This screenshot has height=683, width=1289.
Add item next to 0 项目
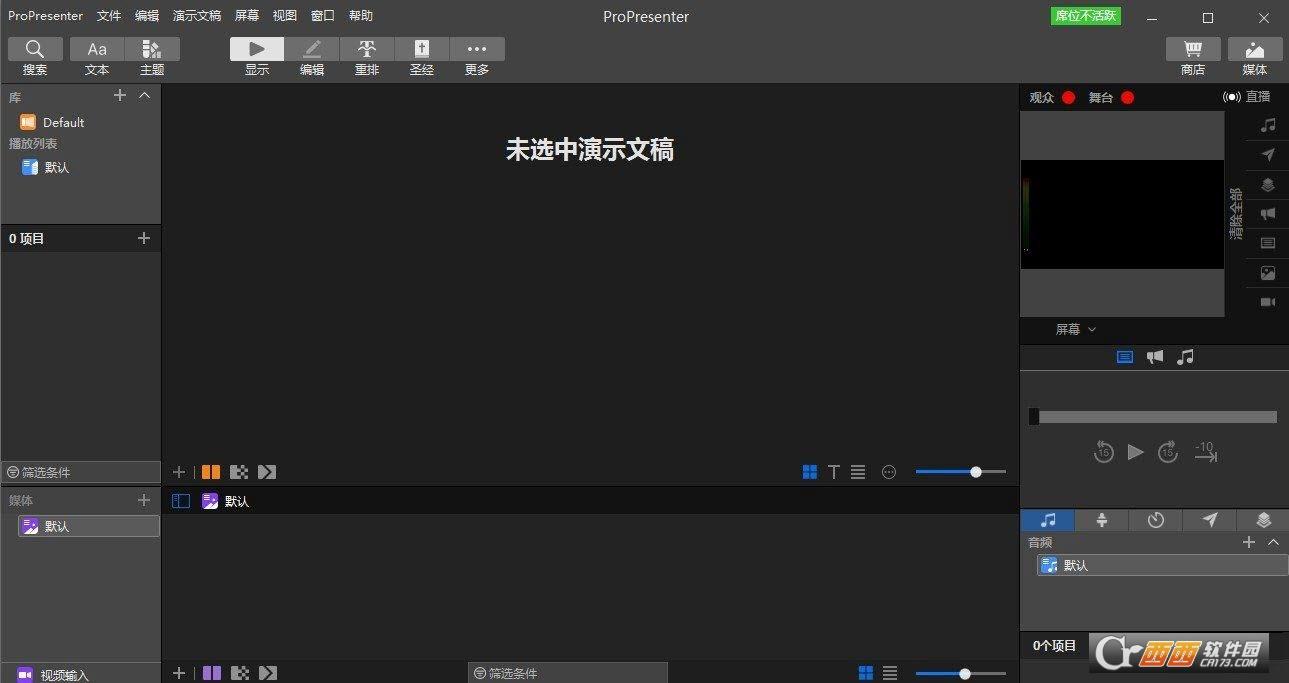coord(144,238)
